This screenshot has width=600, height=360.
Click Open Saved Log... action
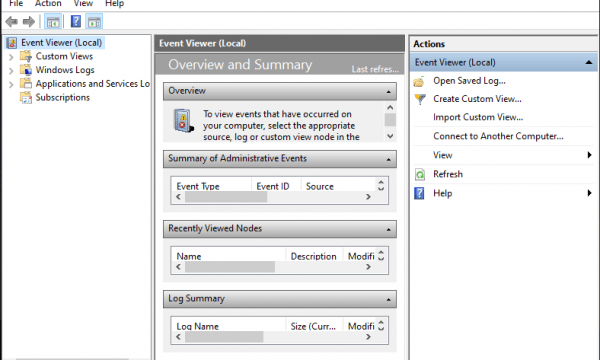pyautogui.click(x=469, y=81)
